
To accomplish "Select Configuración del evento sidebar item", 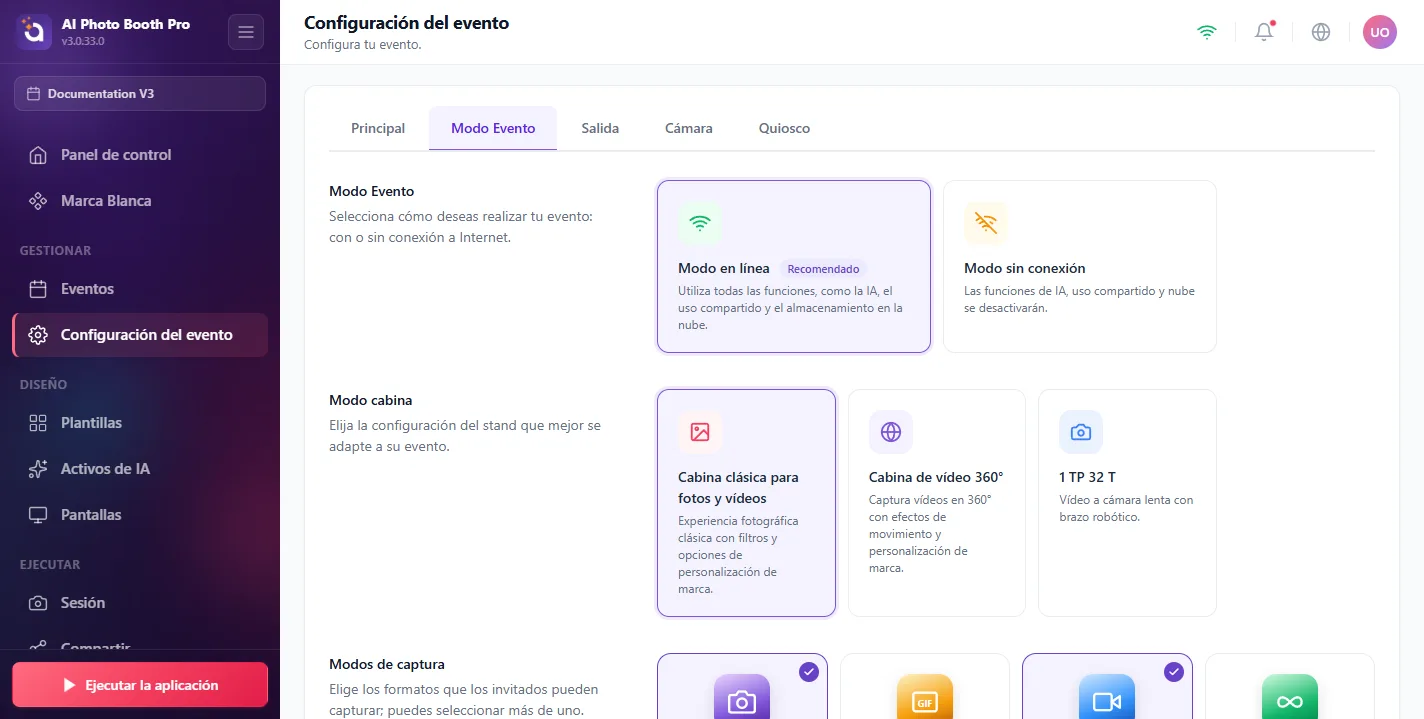I will tap(140, 335).
